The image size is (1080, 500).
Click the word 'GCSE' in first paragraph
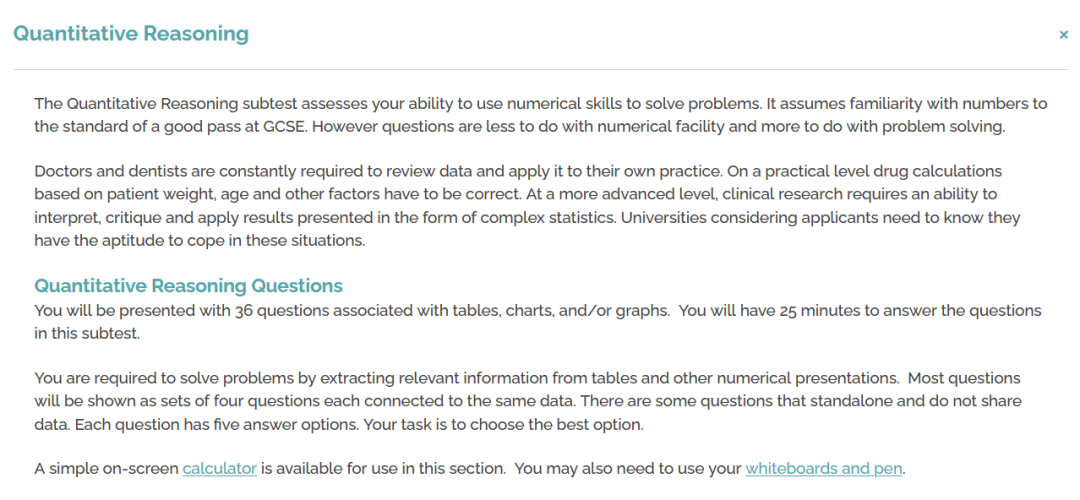tap(282, 127)
